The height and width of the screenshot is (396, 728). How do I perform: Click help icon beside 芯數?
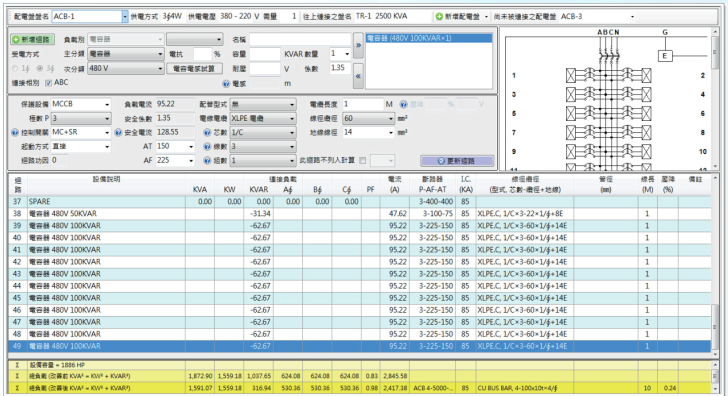click(207, 133)
